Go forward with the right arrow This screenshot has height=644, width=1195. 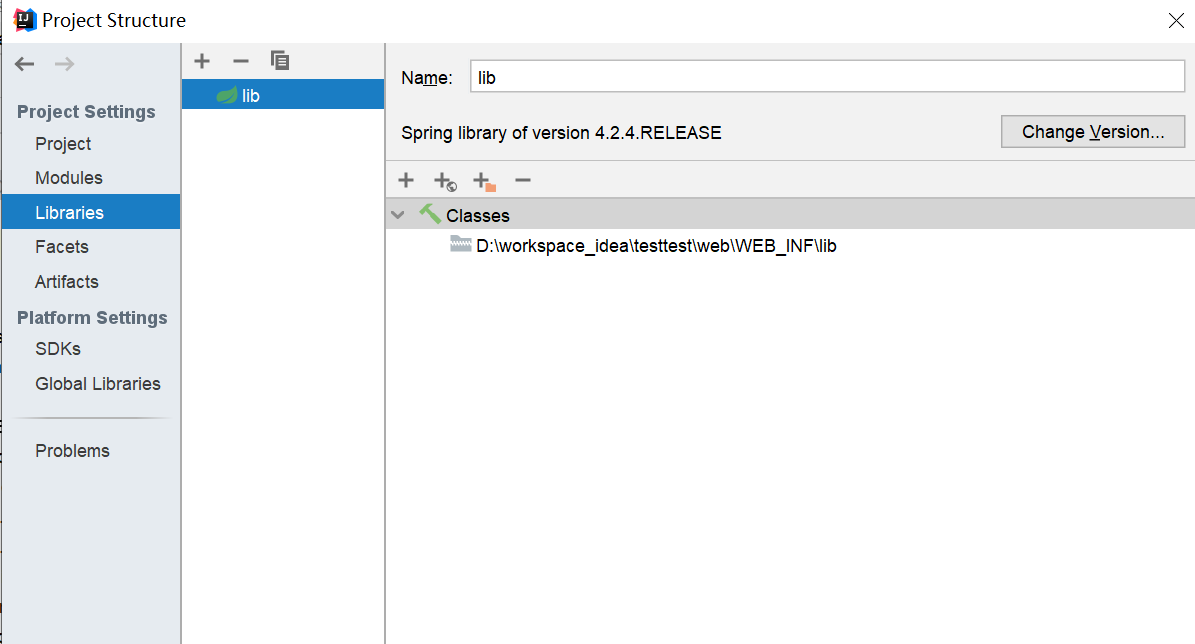coord(65,64)
